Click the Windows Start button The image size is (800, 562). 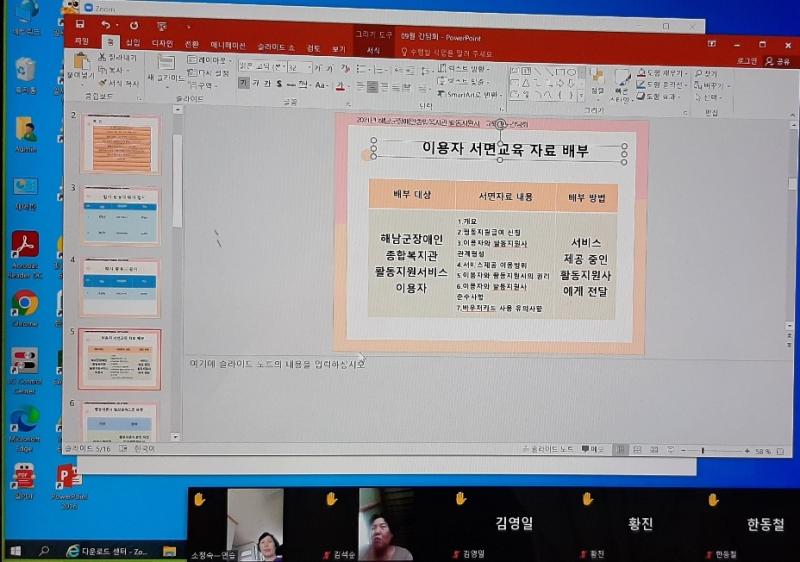tap(15, 550)
